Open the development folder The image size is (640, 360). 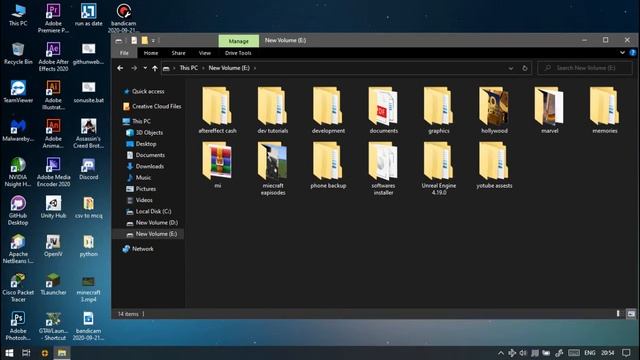point(328,110)
